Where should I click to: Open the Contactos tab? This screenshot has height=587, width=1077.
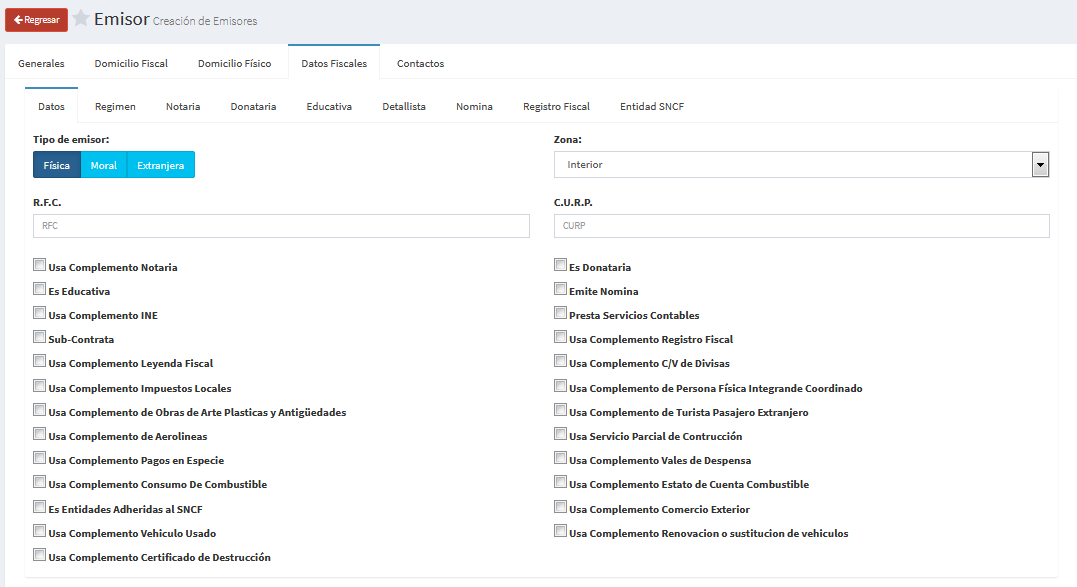point(420,63)
